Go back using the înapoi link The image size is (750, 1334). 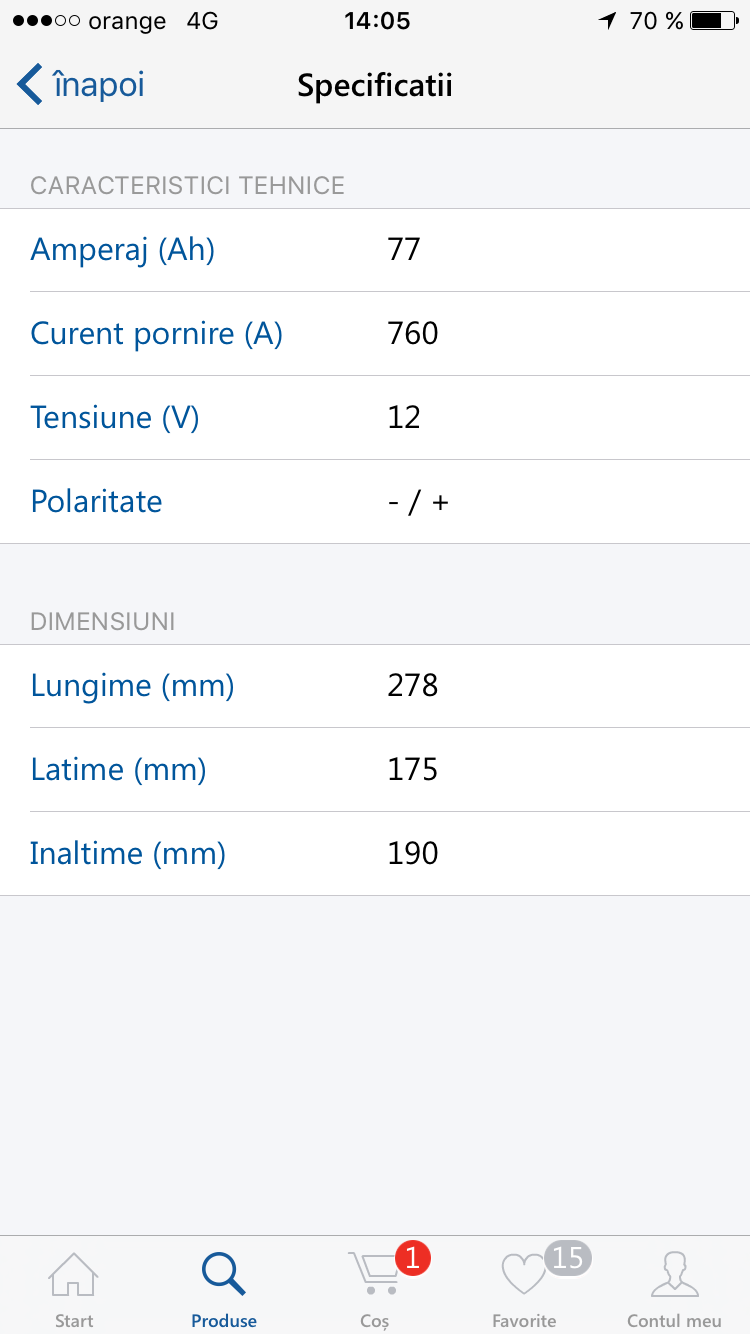(98, 85)
